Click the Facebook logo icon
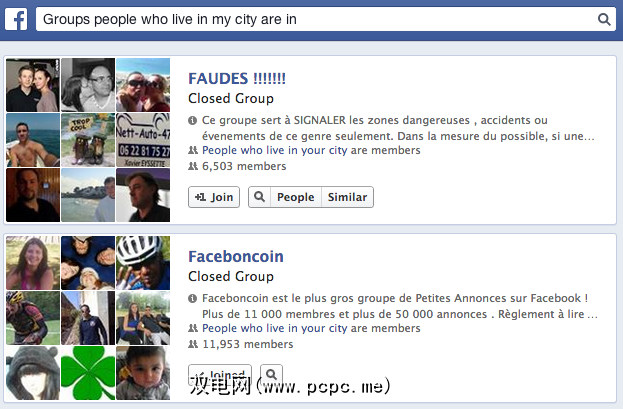The height and width of the screenshot is (409, 623). [x=16, y=19]
